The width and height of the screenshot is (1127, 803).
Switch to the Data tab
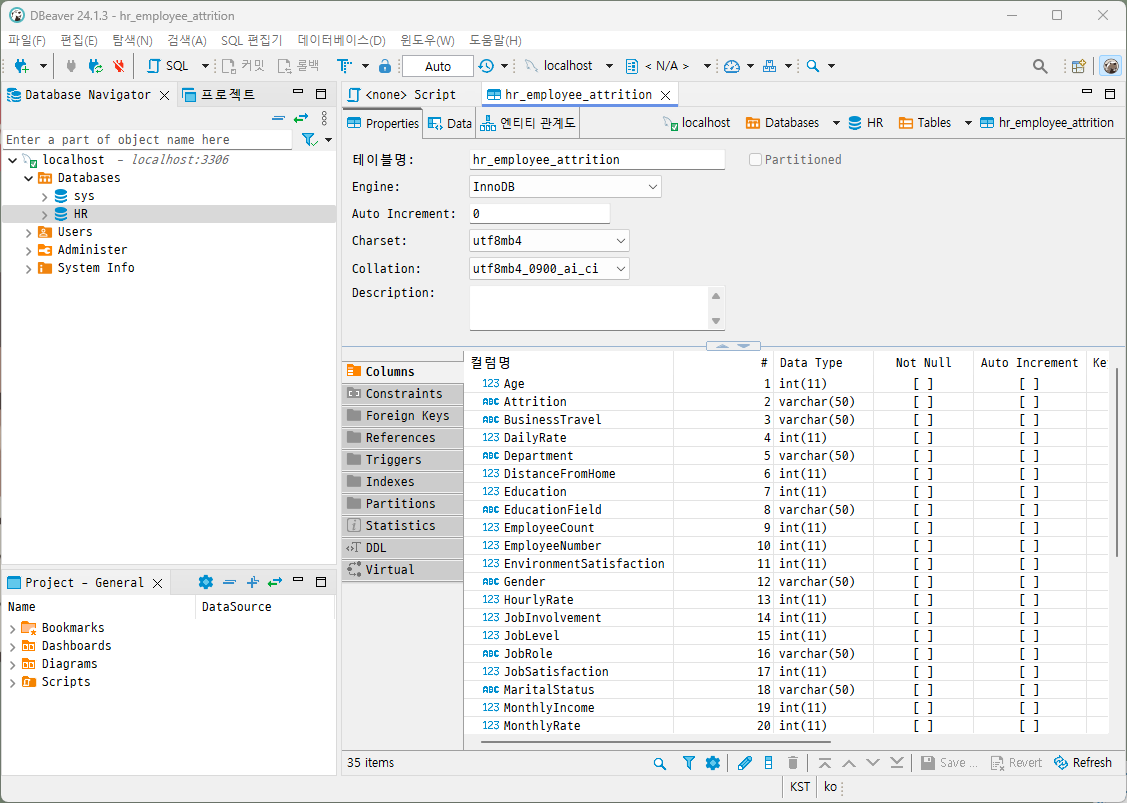coord(451,124)
